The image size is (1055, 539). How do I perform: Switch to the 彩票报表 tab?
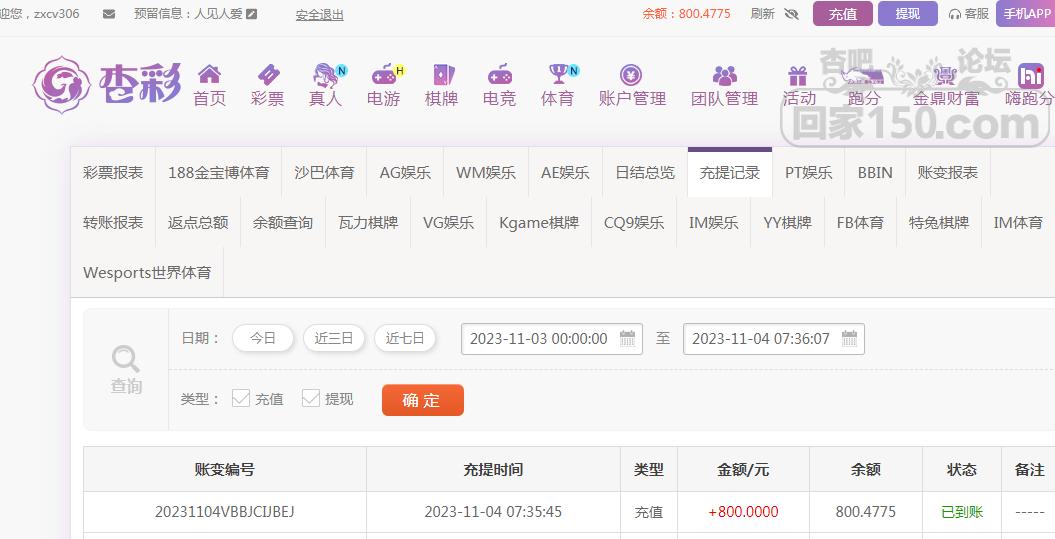[x=113, y=172]
